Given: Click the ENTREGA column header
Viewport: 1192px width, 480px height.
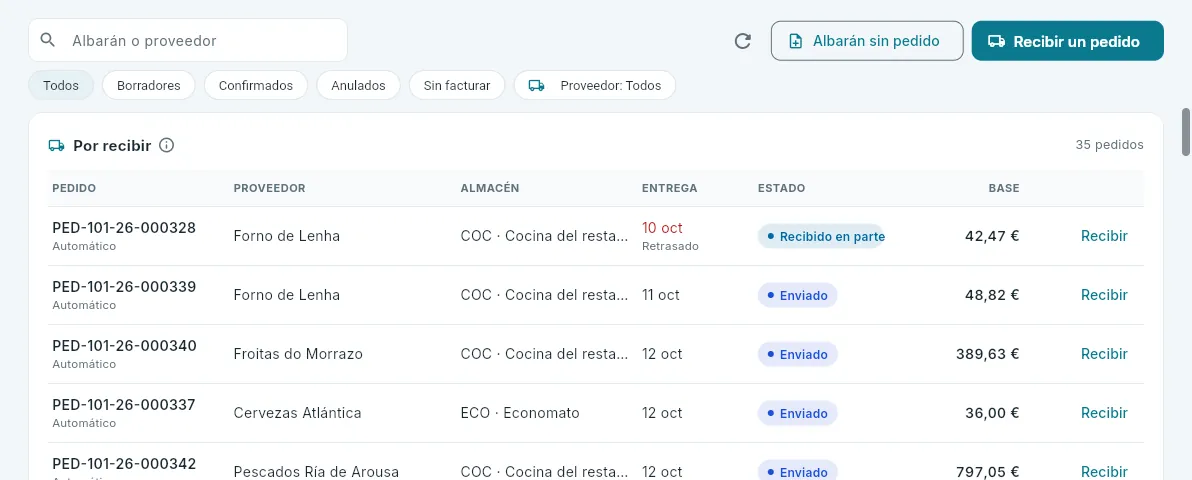Looking at the screenshot, I should coord(669,188).
